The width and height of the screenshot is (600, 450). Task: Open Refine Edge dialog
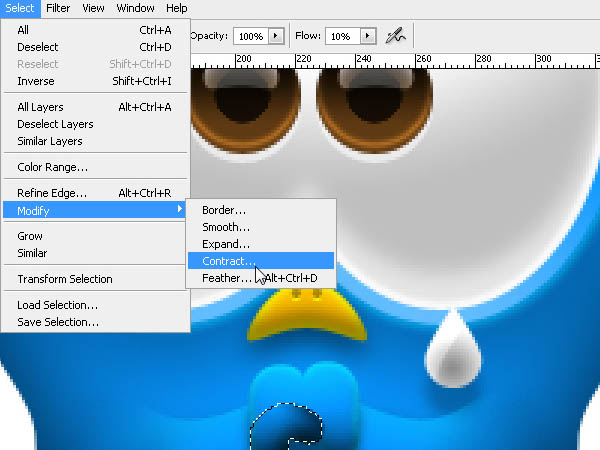(94, 193)
